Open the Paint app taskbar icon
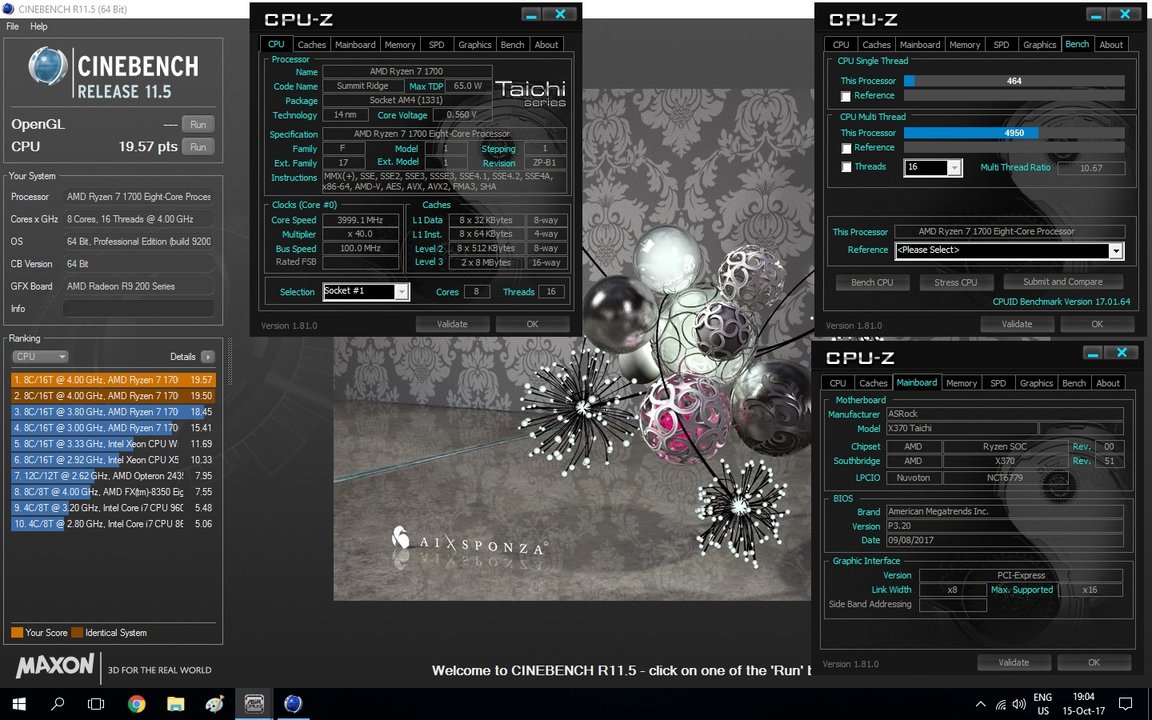1152x720 pixels. point(215,704)
